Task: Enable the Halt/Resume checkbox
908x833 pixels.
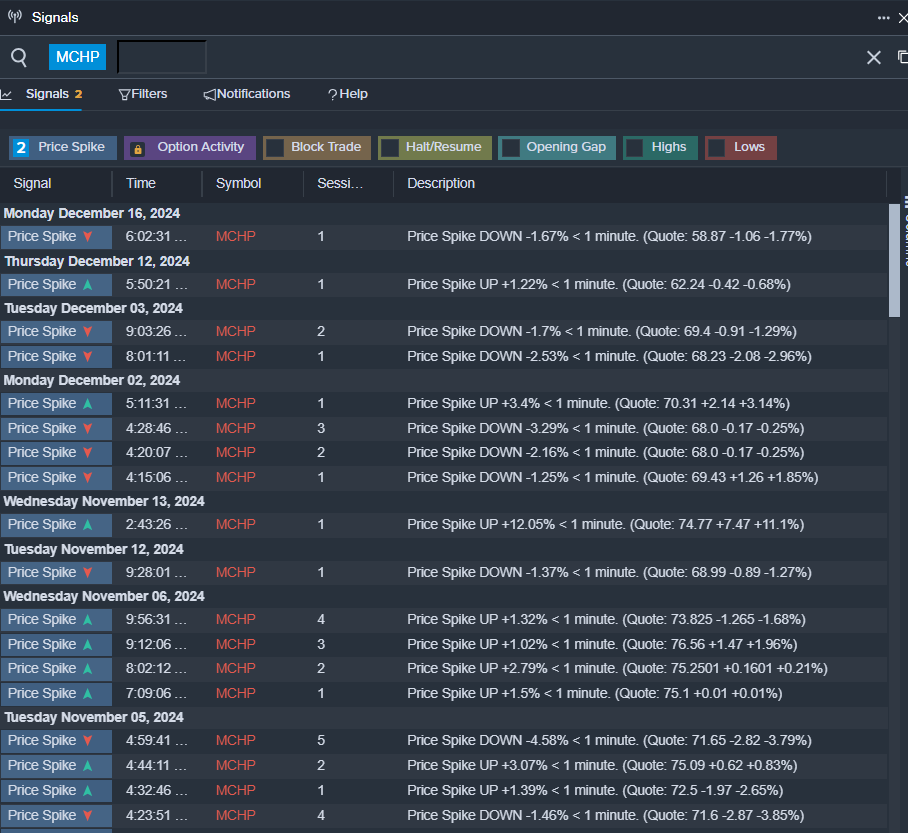Action: point(390,148)
